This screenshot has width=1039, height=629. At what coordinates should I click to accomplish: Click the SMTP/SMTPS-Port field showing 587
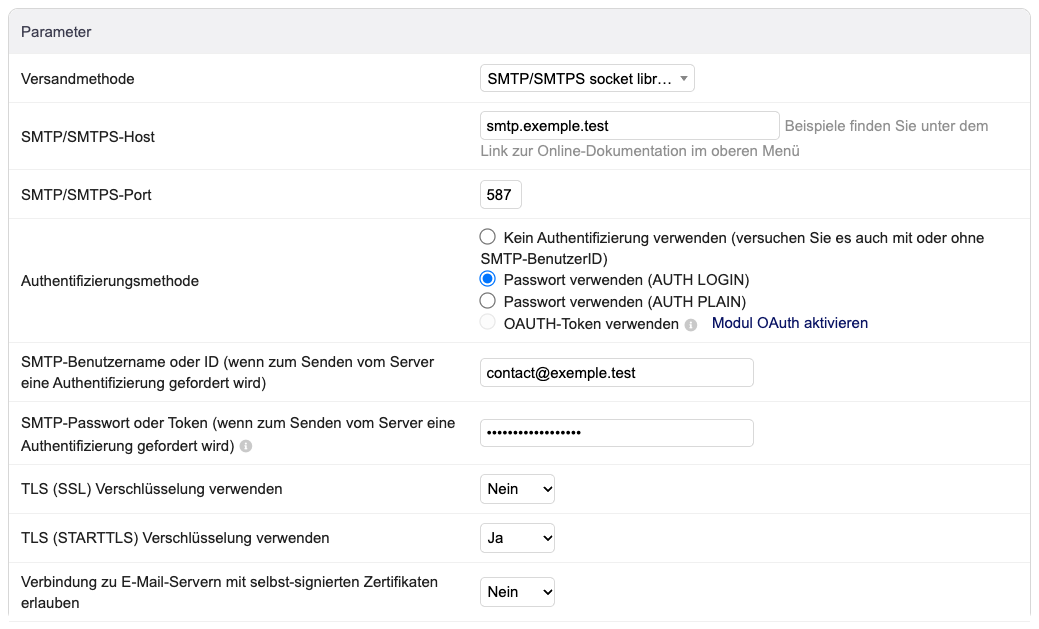pos(500,194)
